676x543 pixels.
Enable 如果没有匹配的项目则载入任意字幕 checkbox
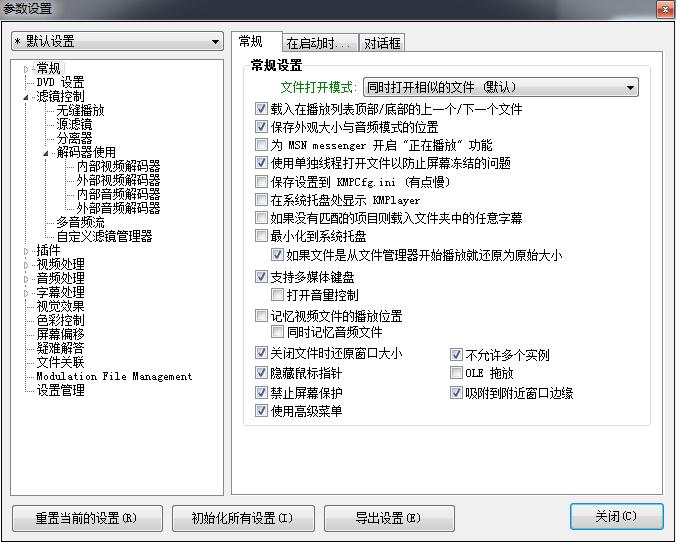pos(261,217)
